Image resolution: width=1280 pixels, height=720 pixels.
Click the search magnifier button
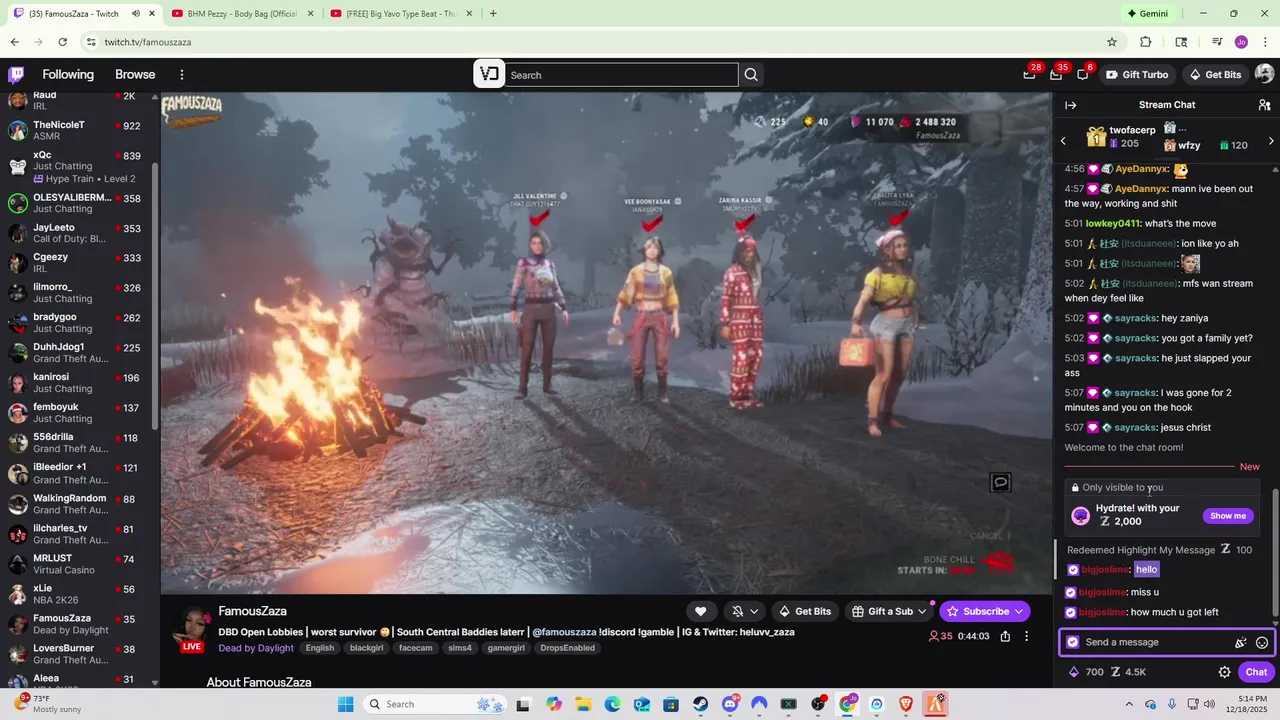(x=751, y=75)
